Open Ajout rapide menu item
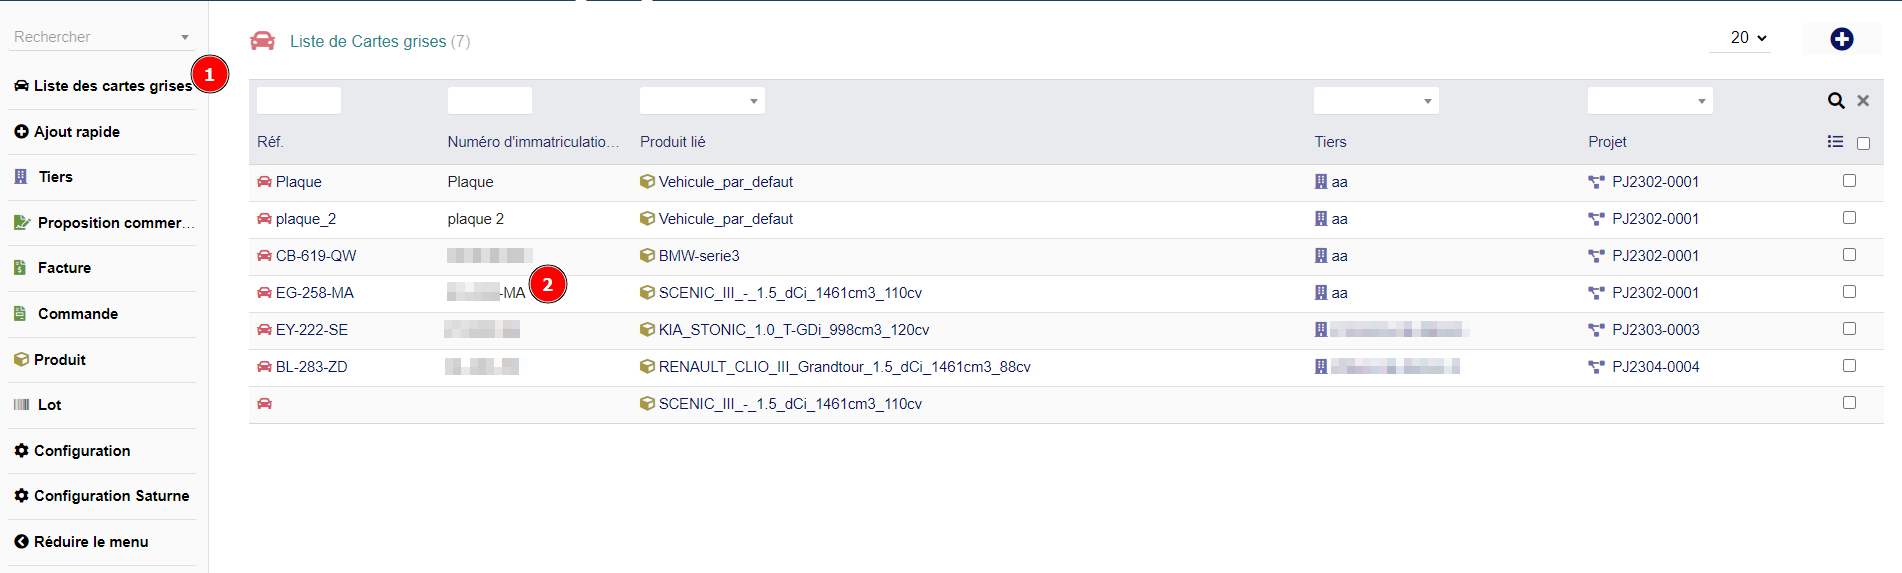This screenshot has height=573, width=1902. coord(76,132)
